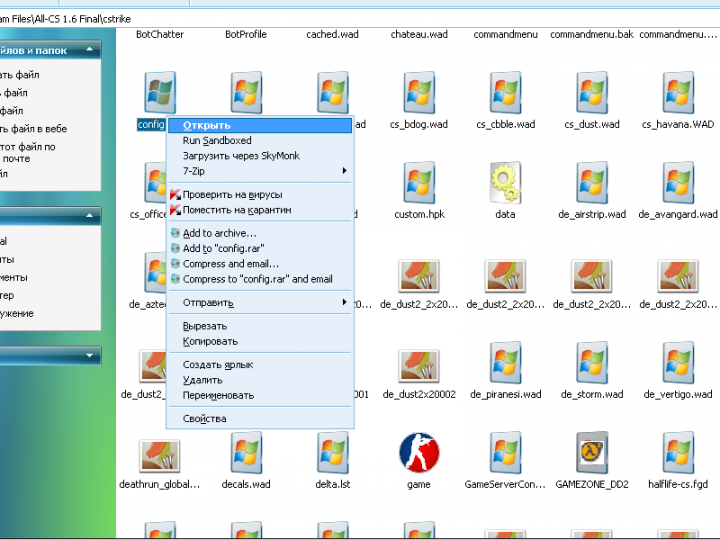
Task: Select the data gear icon
Action: pos(506,182)
